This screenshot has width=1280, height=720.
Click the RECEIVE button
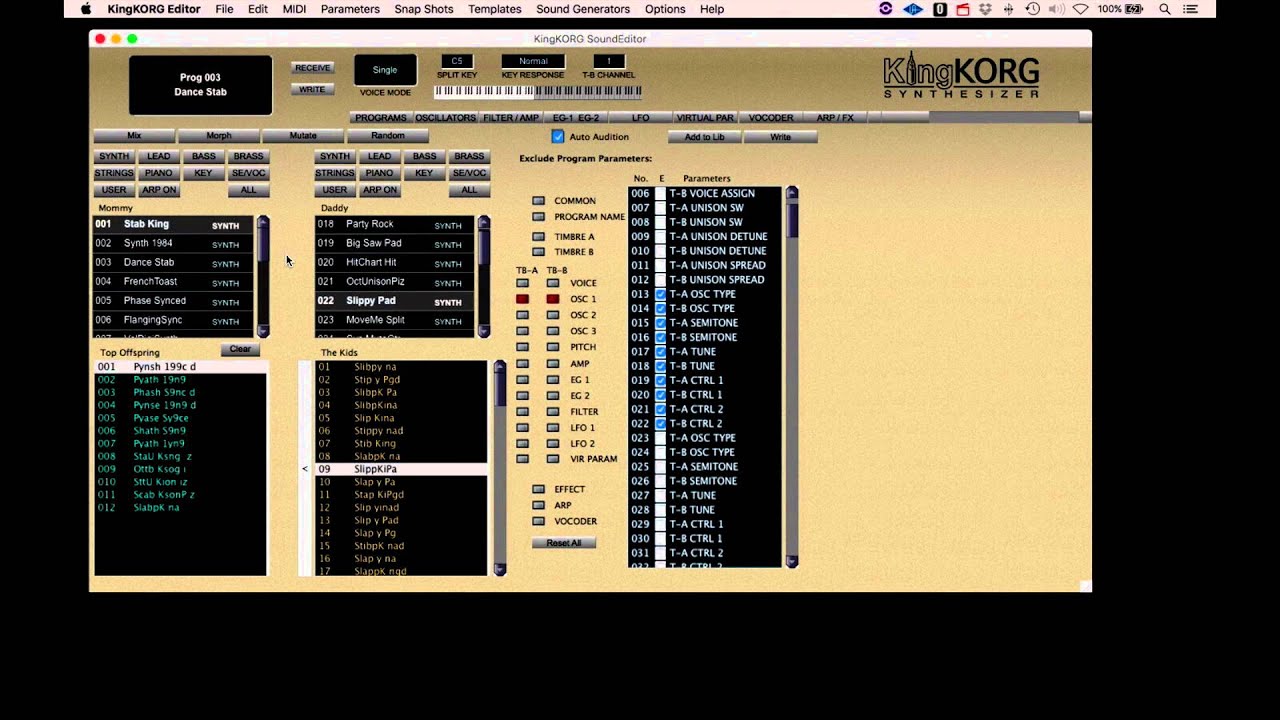click(x=312, y=68)
